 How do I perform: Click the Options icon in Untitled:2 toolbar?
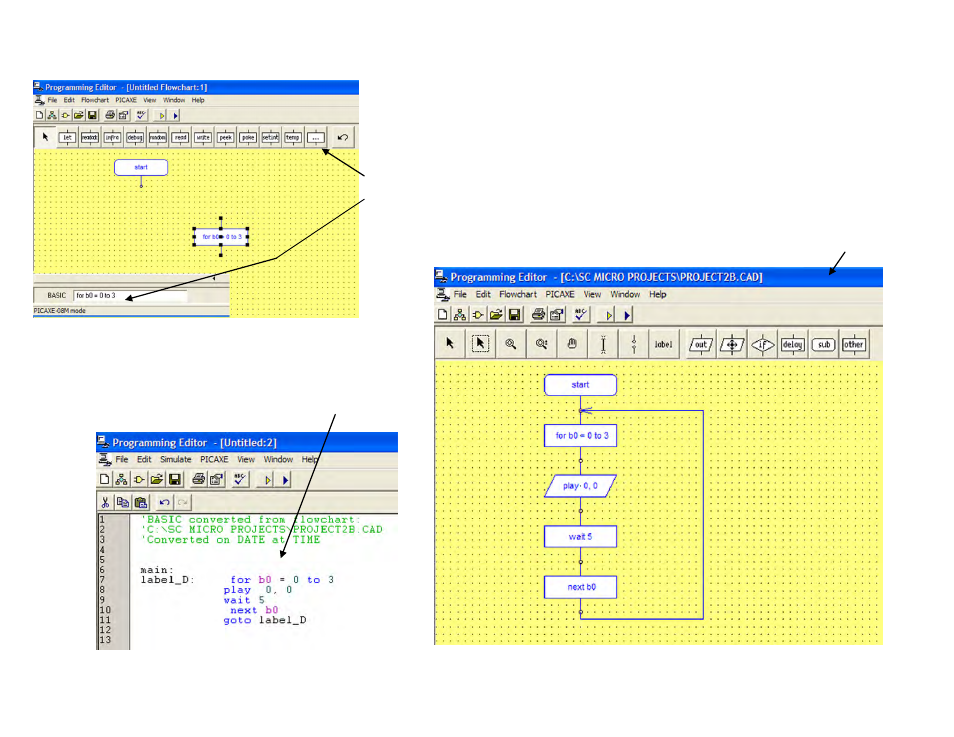point(216,480)
